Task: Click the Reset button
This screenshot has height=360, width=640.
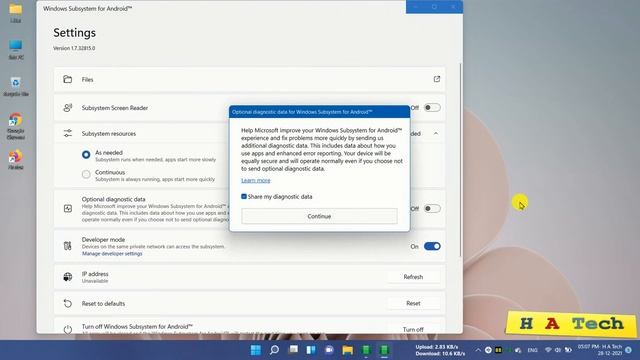Action: (x=413, y=303)
